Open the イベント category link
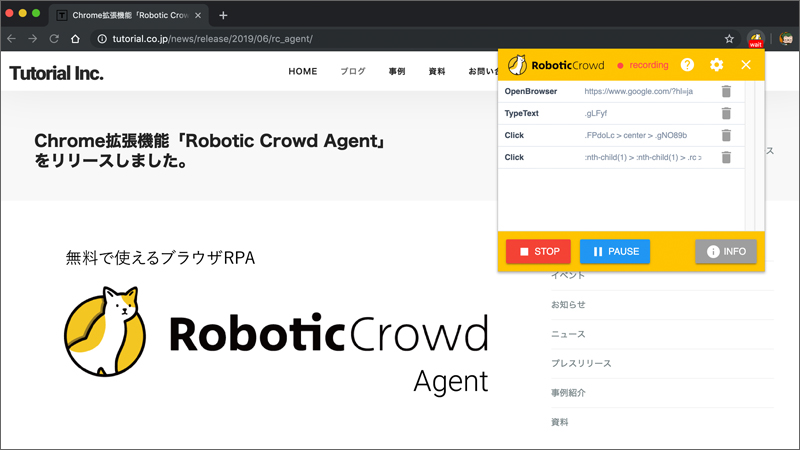The width and height of the screenshot is (800, 450). pyautogui.click(x=568, y=276)
